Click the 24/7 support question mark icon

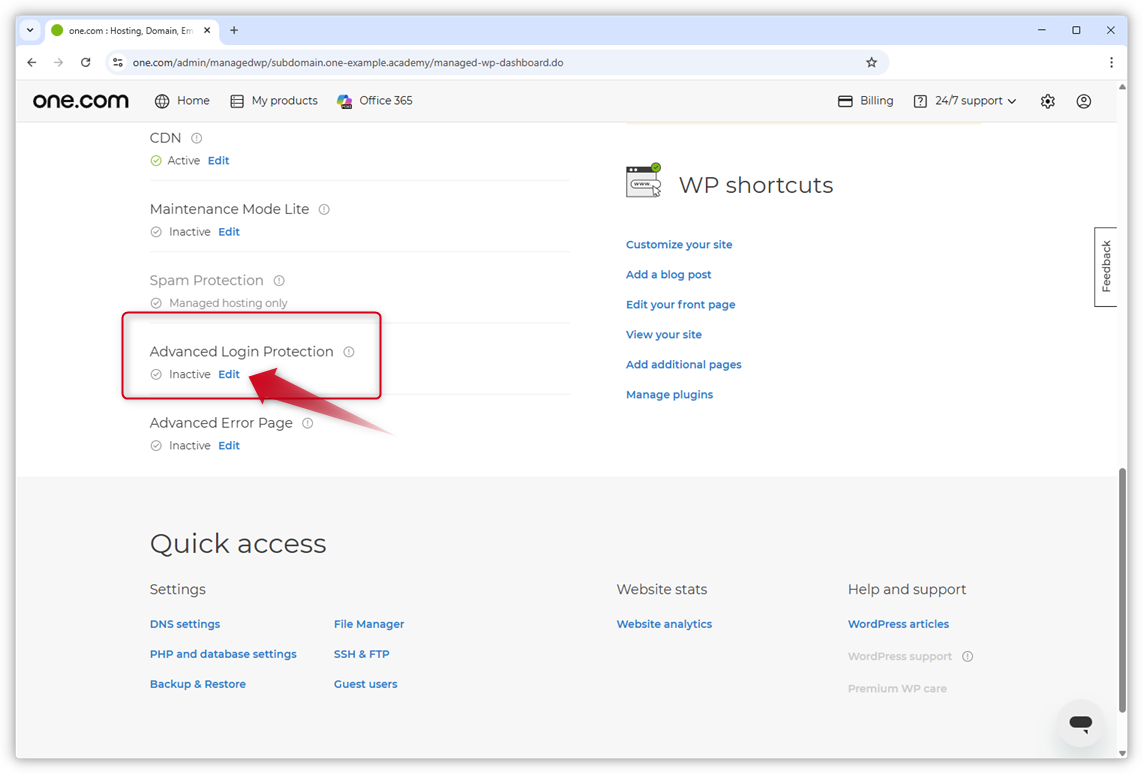[x=920, y=101]
